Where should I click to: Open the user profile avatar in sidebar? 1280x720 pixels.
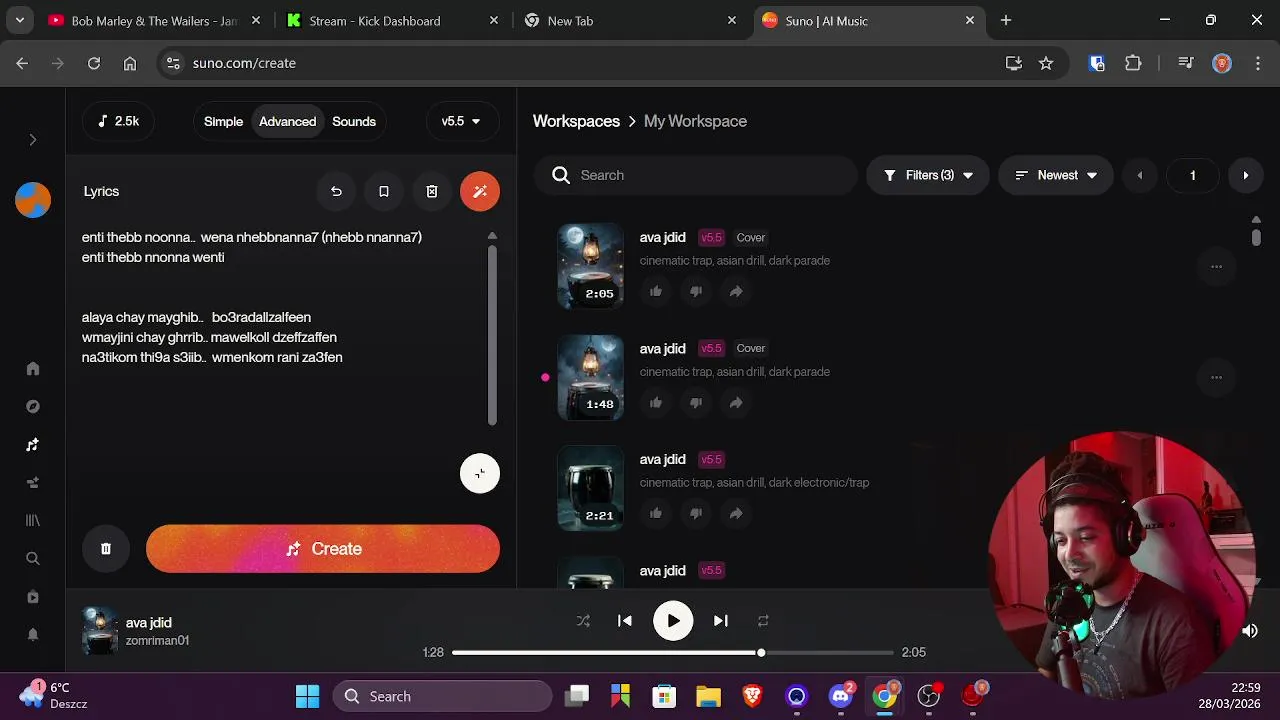click(x=33, y=200)
